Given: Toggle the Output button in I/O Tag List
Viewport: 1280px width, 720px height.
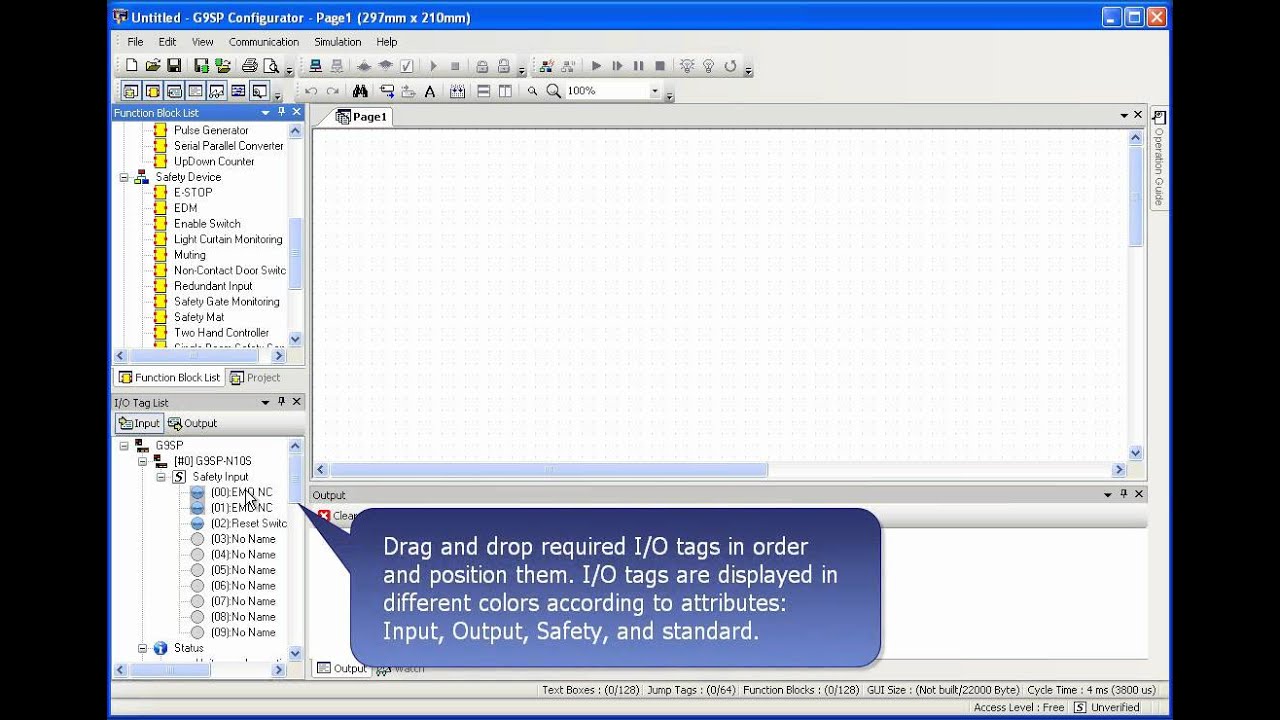Looking at the screenshot, I should [x=193, y=423].
